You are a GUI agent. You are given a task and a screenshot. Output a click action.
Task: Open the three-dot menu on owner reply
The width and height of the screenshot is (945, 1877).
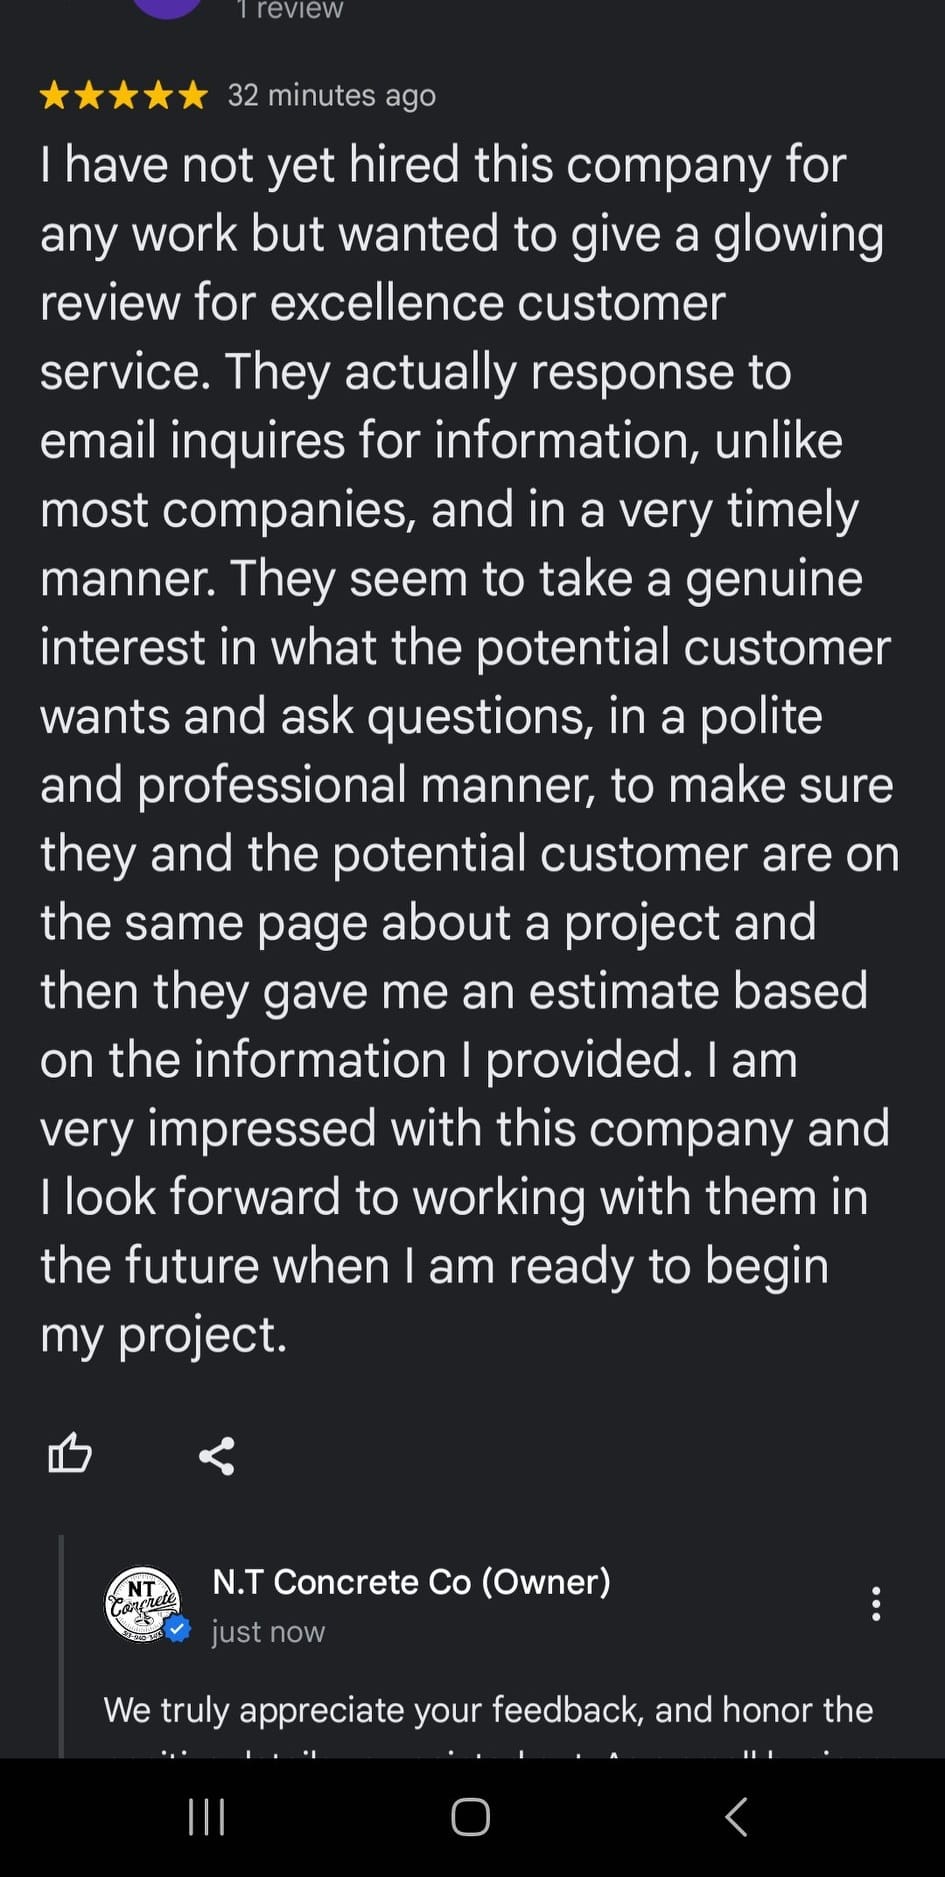[x=876, y=1603]
